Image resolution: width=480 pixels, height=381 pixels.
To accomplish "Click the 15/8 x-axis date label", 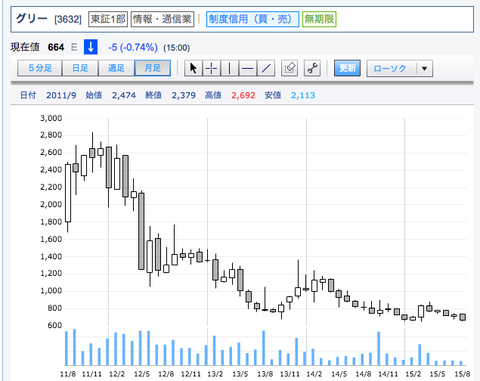I will pyautogui.click(x=462, y=374).
